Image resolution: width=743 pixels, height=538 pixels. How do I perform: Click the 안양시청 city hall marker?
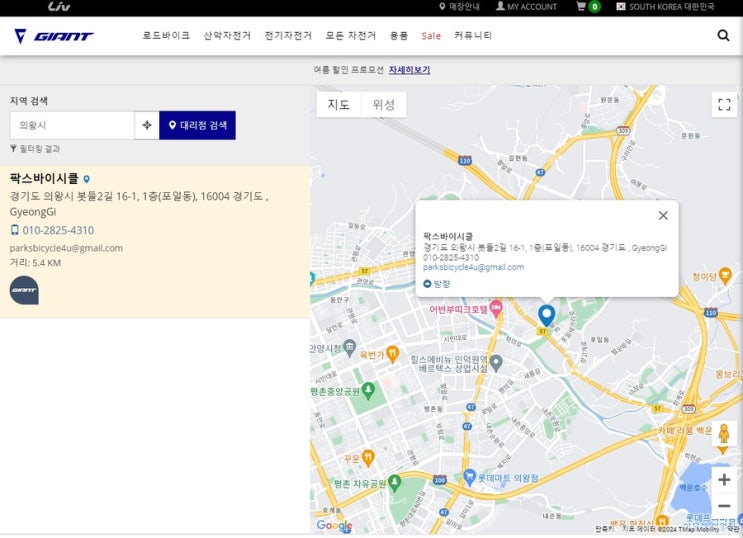tap(350, 348)
